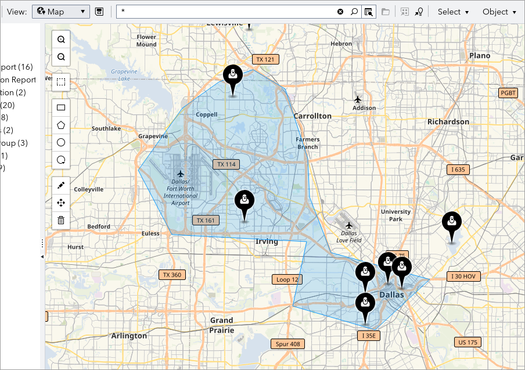Click the map zoom out button

click(x=61, y=57)
